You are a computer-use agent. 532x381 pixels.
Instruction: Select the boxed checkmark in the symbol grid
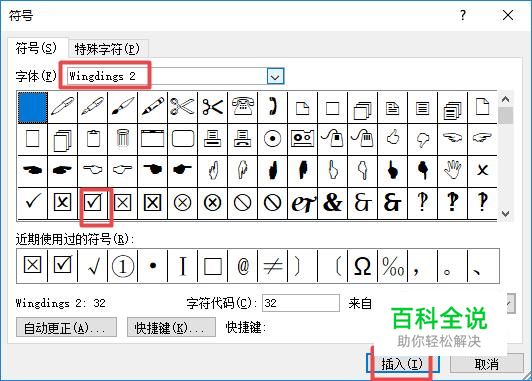[93, 203]
